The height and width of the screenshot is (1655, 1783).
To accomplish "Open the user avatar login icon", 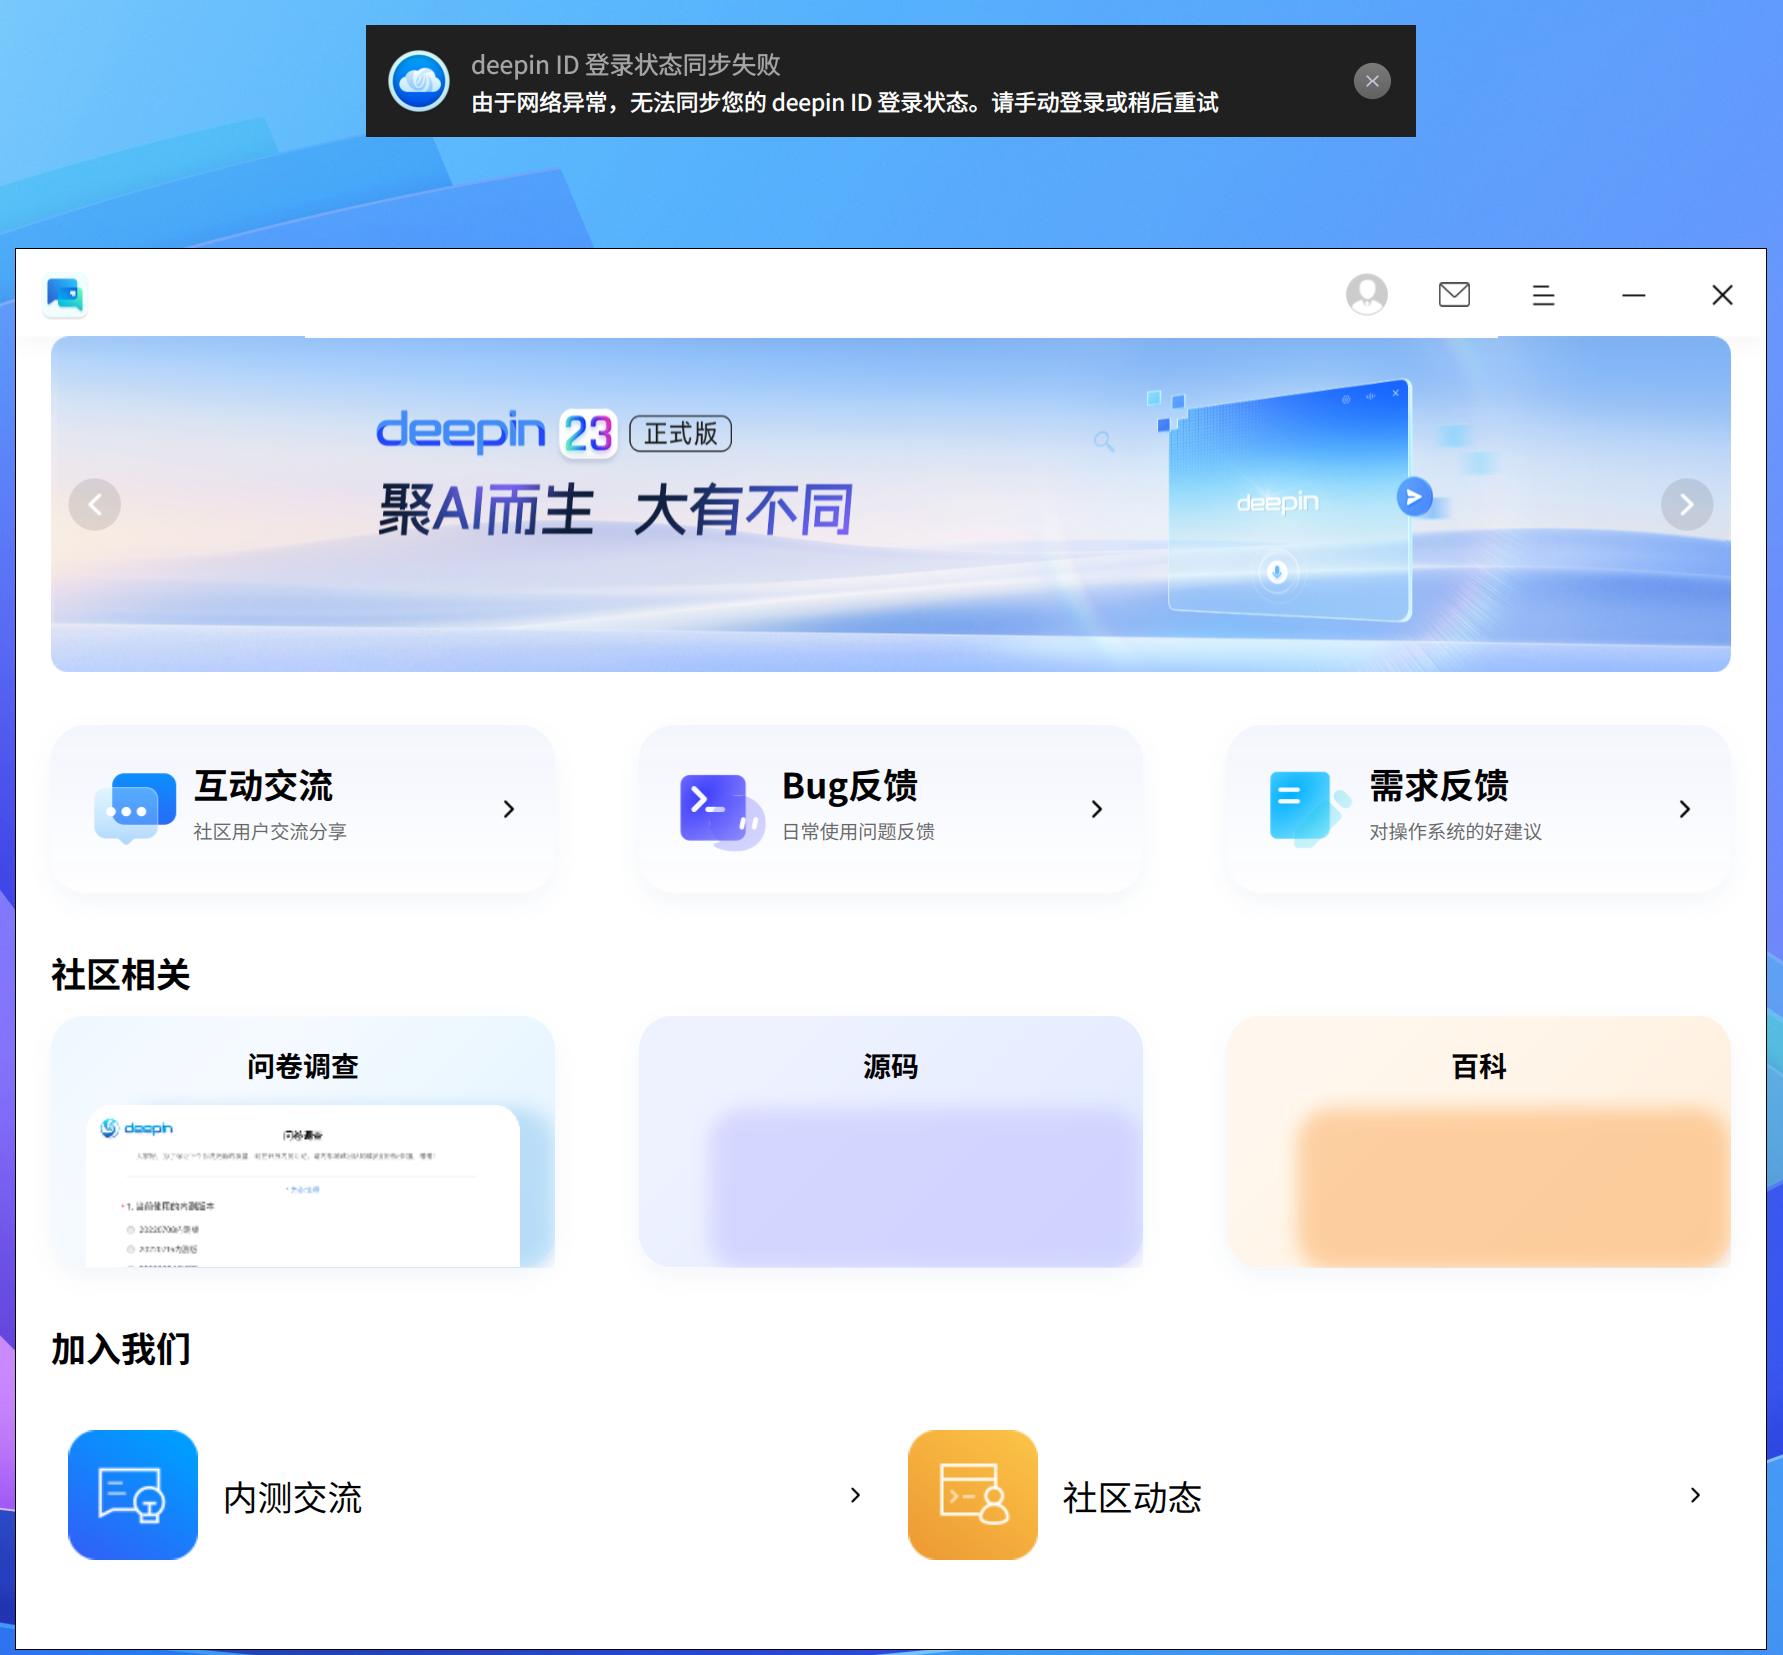I will click(x=1366, y=295).
